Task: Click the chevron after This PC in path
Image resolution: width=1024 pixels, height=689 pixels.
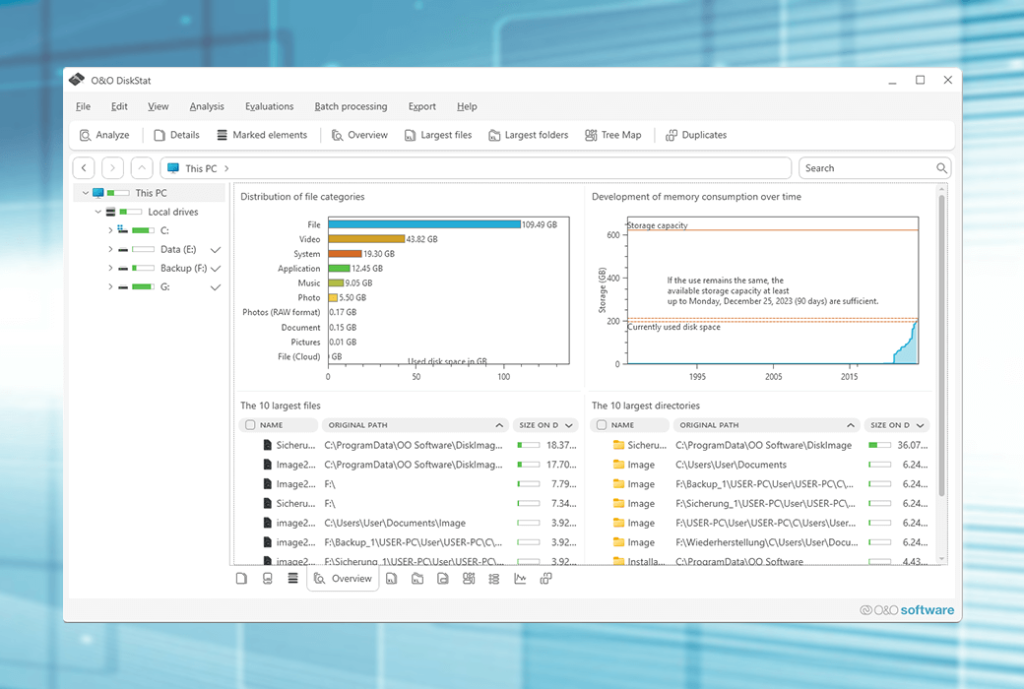Action: (227, 168)
